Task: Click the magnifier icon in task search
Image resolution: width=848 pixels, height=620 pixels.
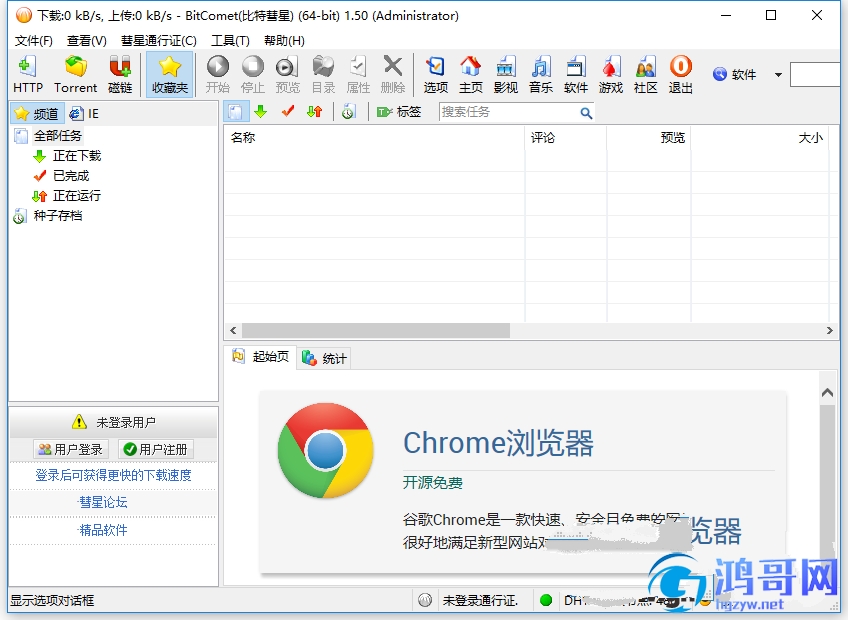Action: tap(586, 113)
